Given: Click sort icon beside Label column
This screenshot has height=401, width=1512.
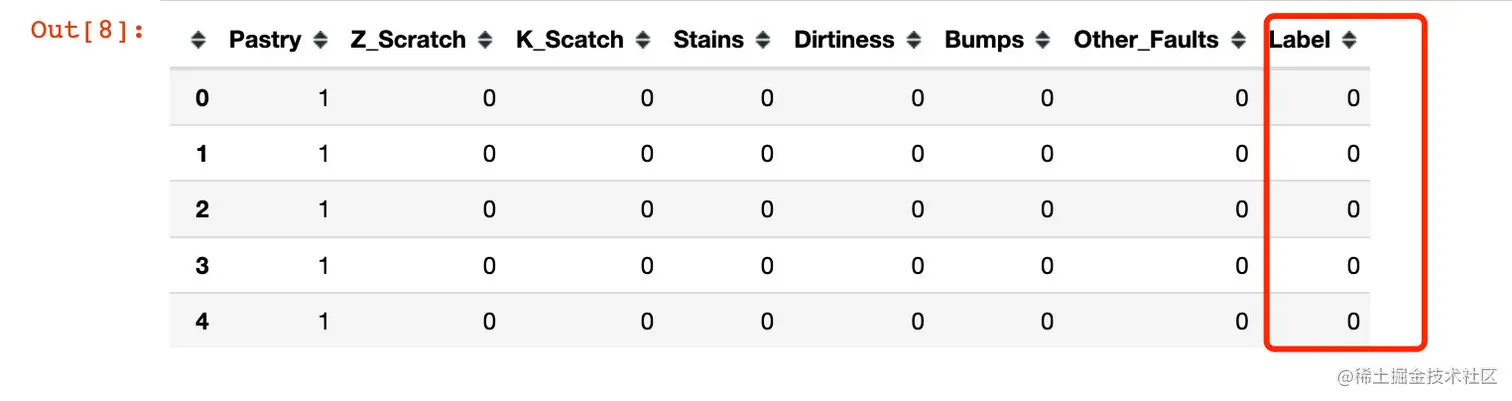Looking at the screenshot, I should click(x=1349, y=41).
